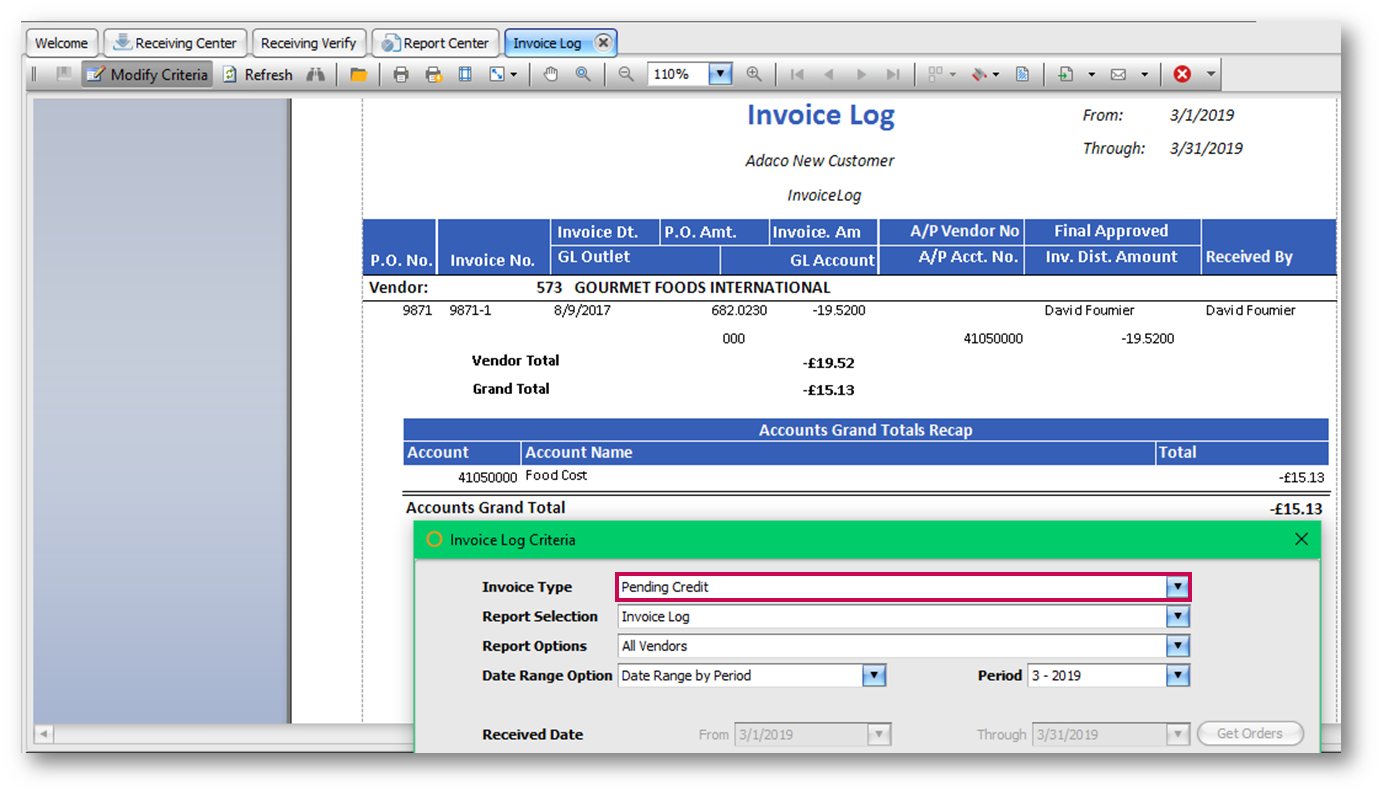Click the red cancel icon in toolbar
The image size is (1383, 795).
(x=1182, y=75)
